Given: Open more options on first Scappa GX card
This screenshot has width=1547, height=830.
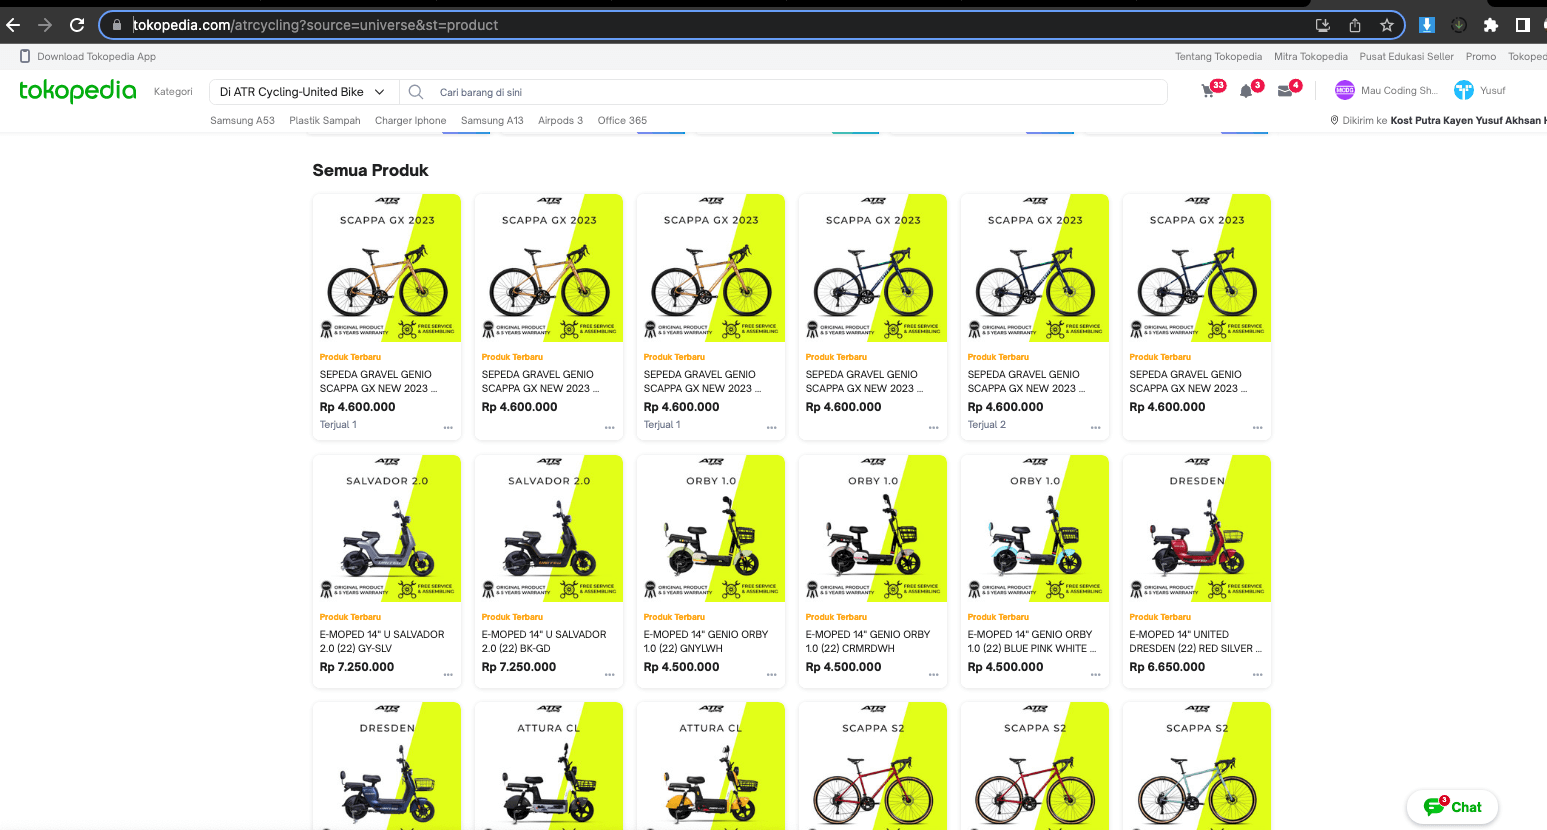Looking at the screenshot, I should [448, 427].
